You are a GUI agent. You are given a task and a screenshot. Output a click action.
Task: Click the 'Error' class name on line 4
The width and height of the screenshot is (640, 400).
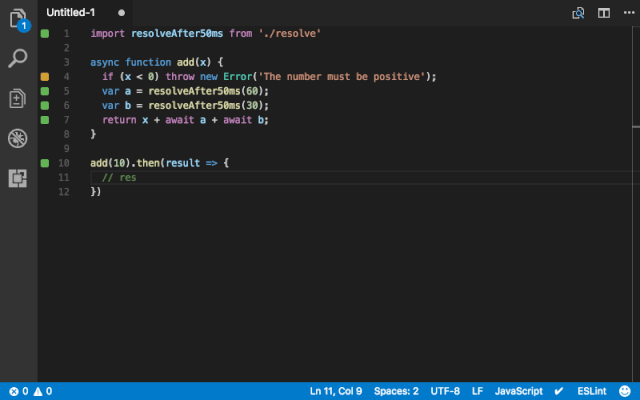[238, 77]
